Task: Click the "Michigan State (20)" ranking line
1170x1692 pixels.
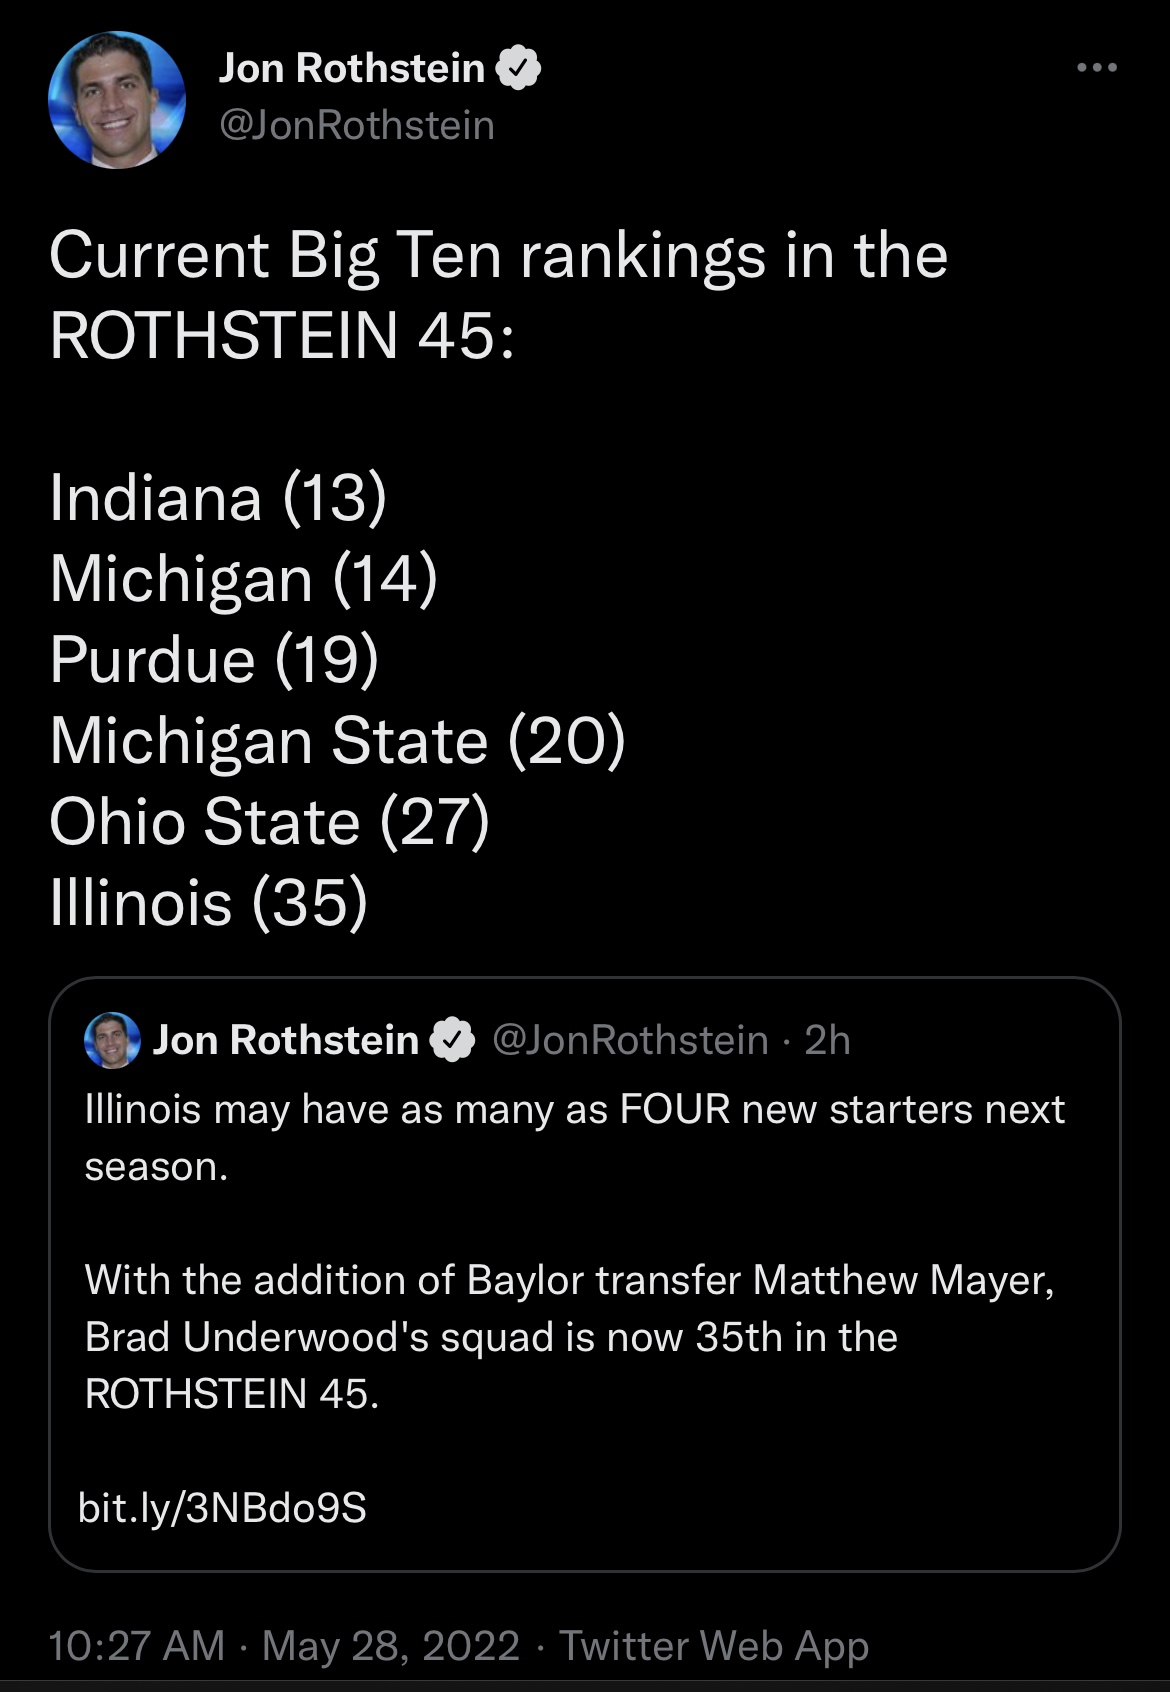Action: point(337,741)
